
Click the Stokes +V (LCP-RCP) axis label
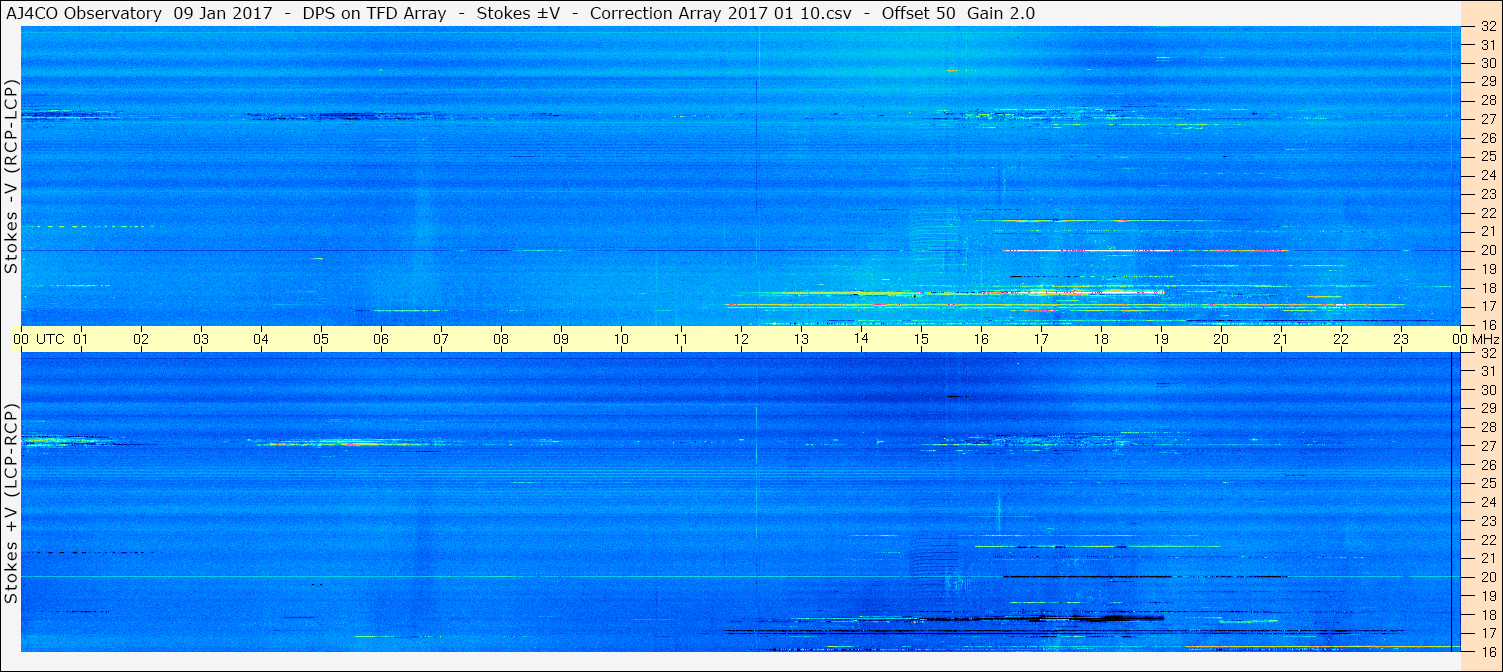pyautogui.click(x=11, y=507)
